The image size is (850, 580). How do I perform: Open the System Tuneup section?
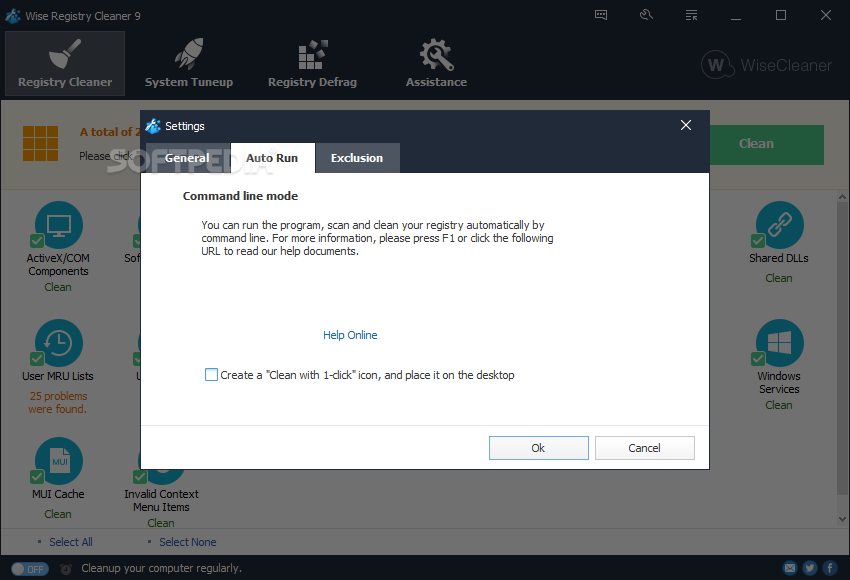click(x=189, y=64)
